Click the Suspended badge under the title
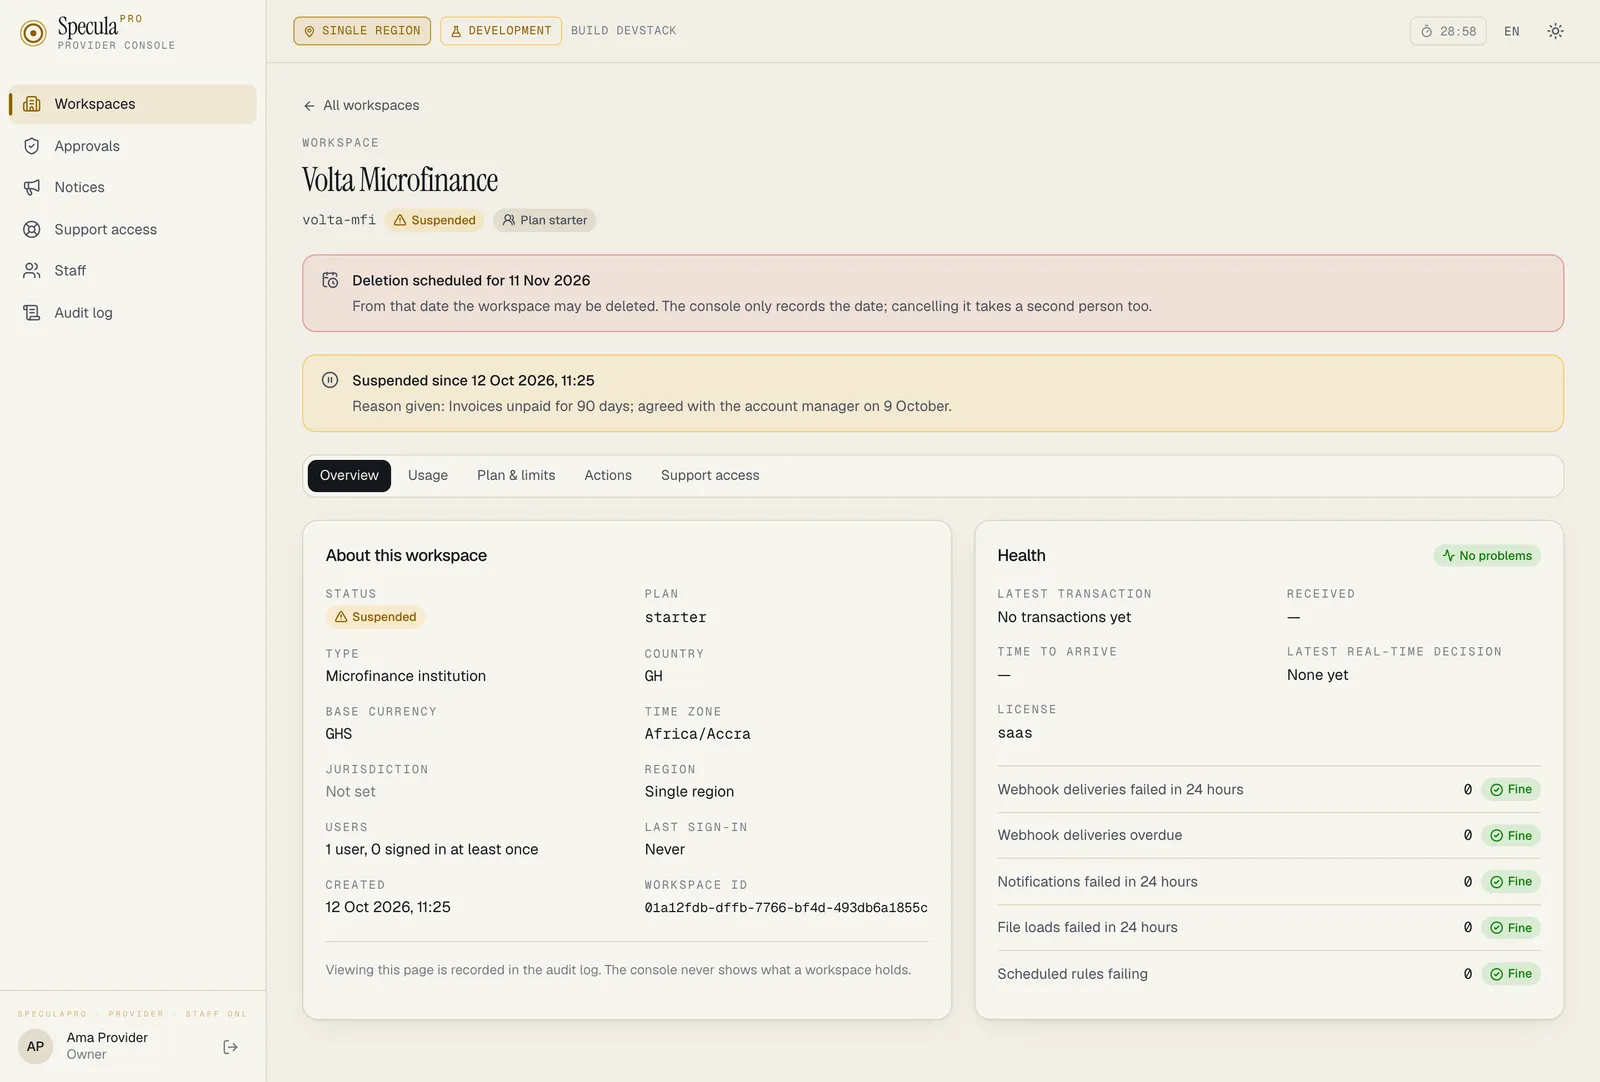Screen dimensions: 1600x1082 click(434, 220)
